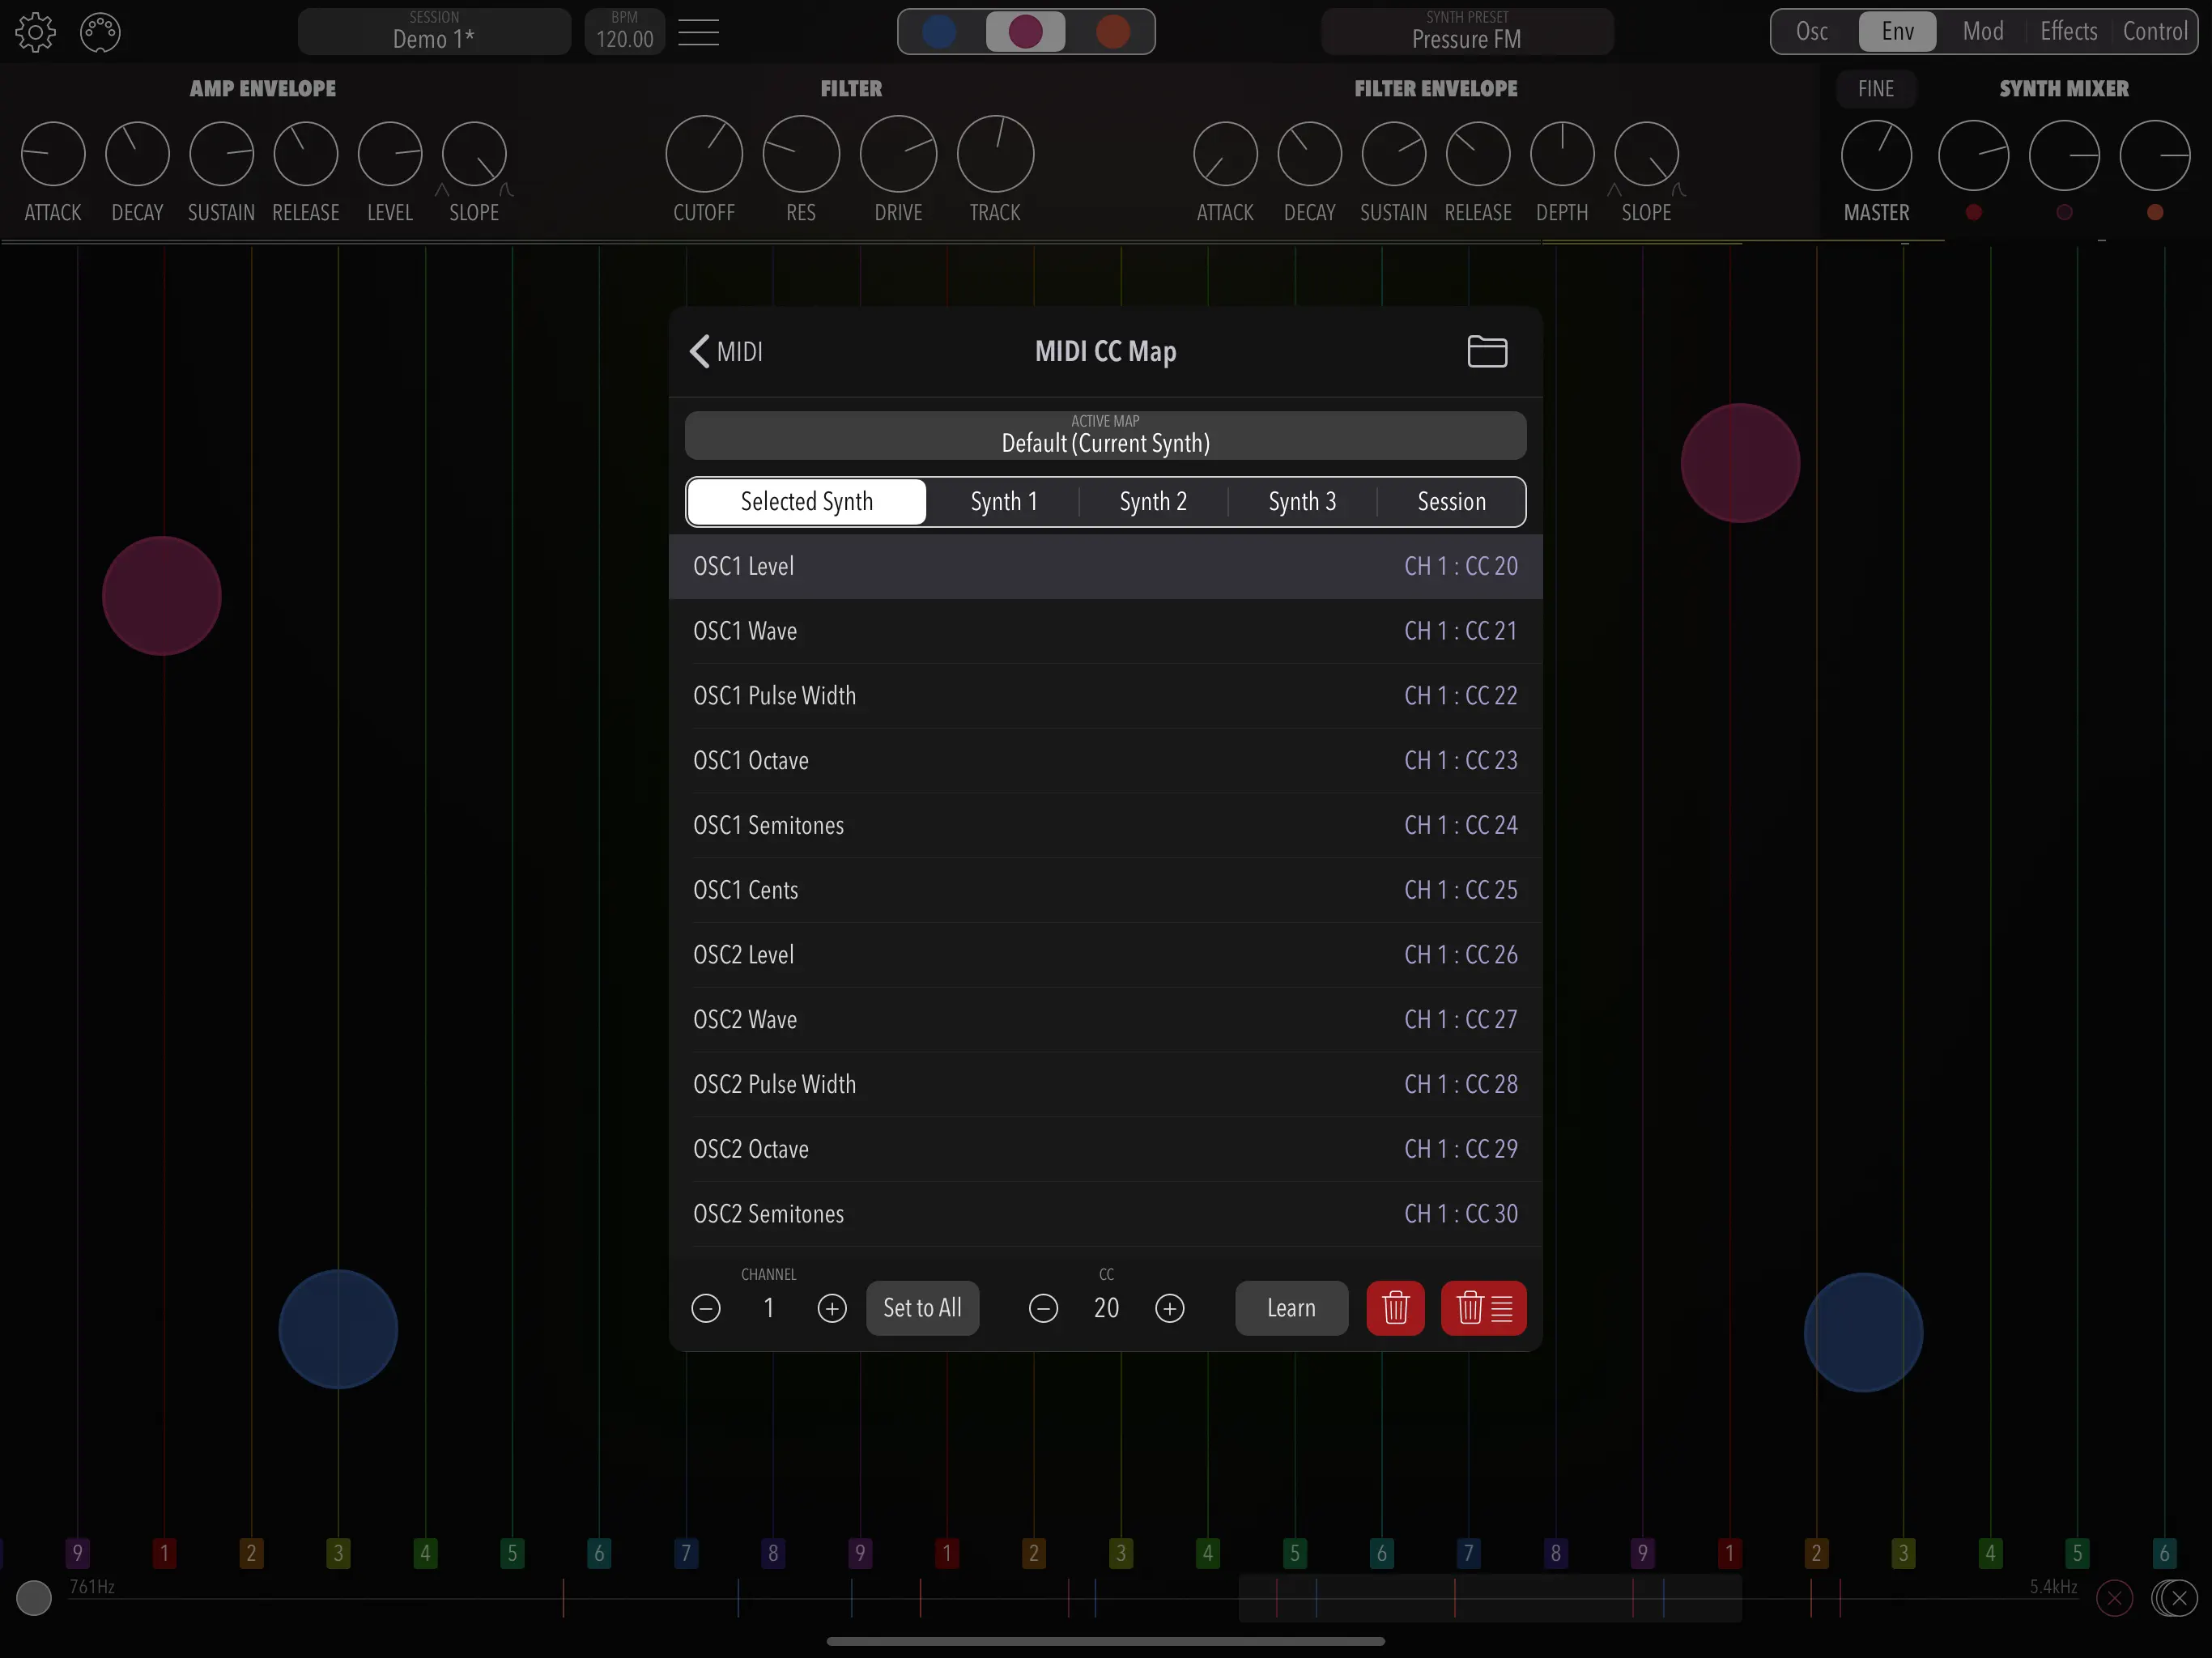The image size is (2212, 1658).
Task: Clear all mappings with the trash-list icon
Action: click(x=1483, y=1308)
